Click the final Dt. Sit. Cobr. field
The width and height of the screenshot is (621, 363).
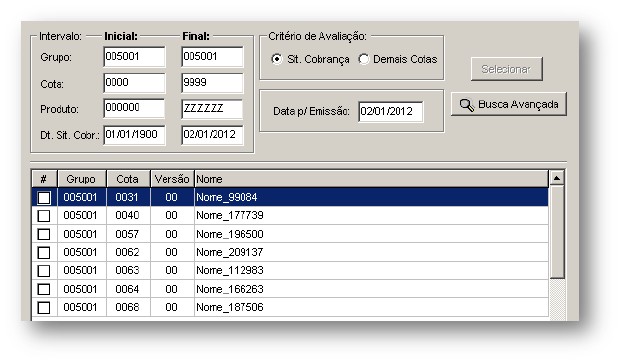click(212, 135)
